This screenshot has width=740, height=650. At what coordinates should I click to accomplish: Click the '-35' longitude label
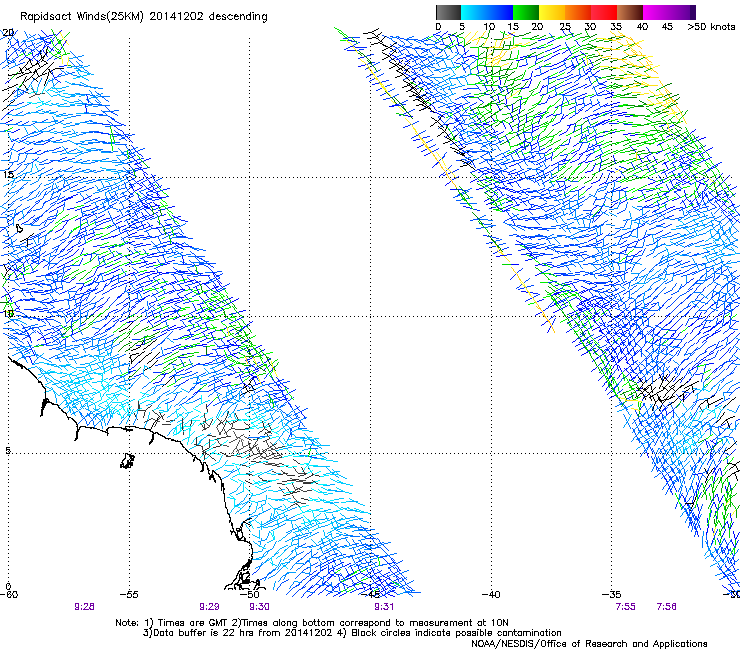612,594
